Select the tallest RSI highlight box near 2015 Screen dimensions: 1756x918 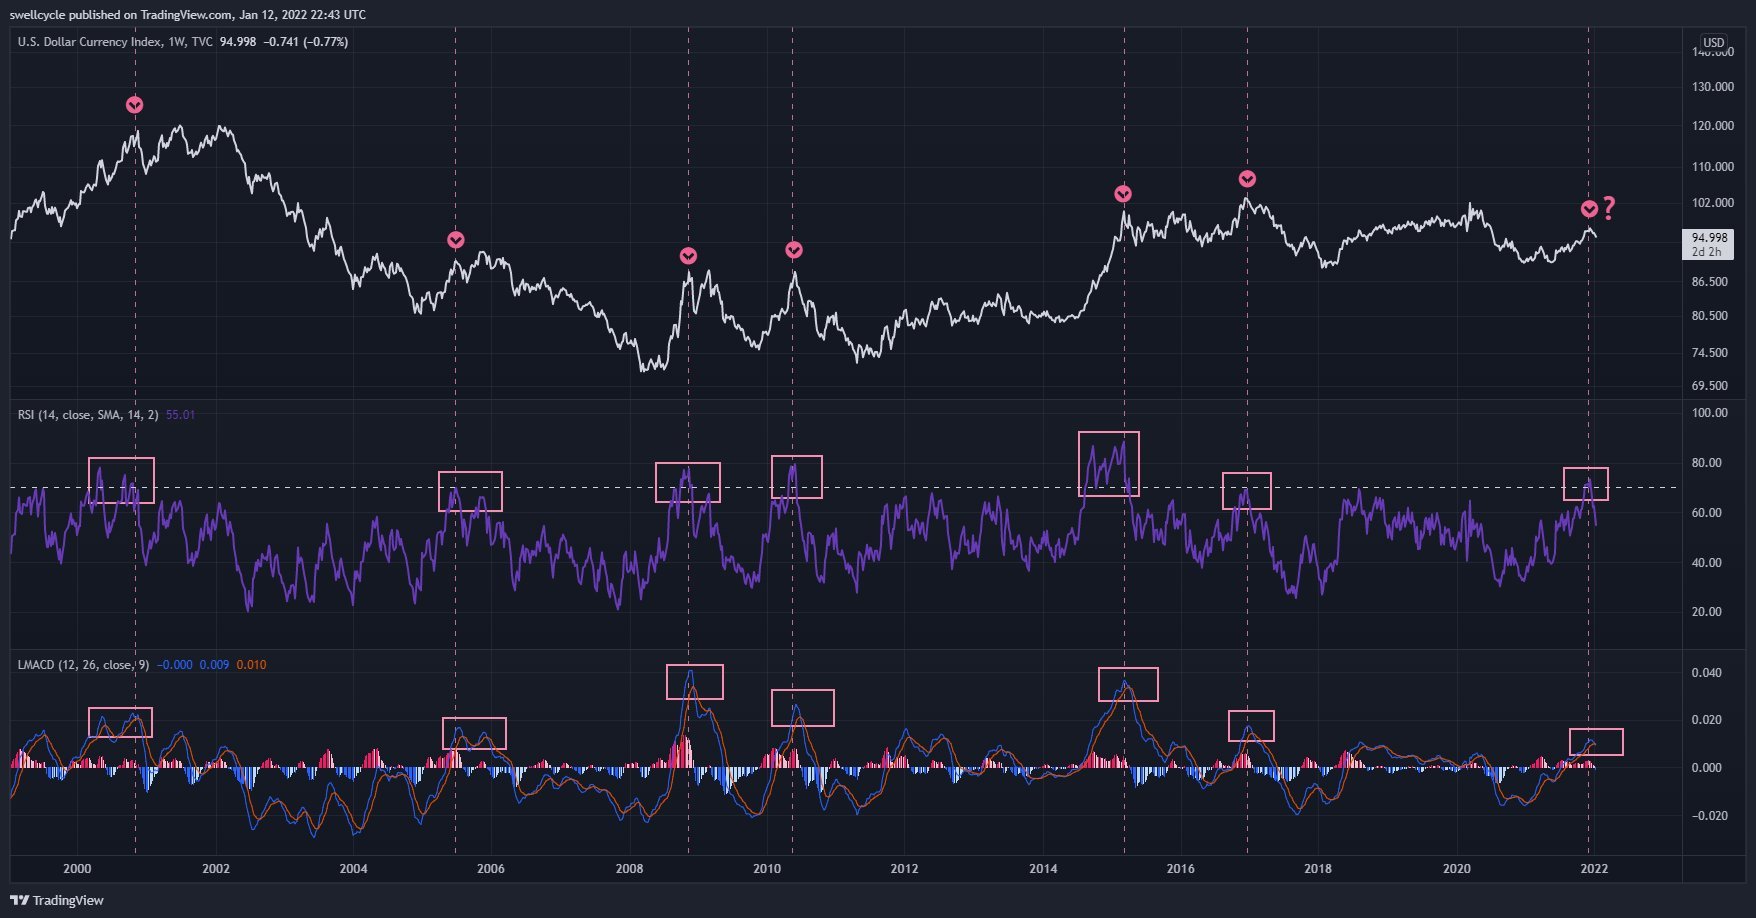click(1109, 464)
